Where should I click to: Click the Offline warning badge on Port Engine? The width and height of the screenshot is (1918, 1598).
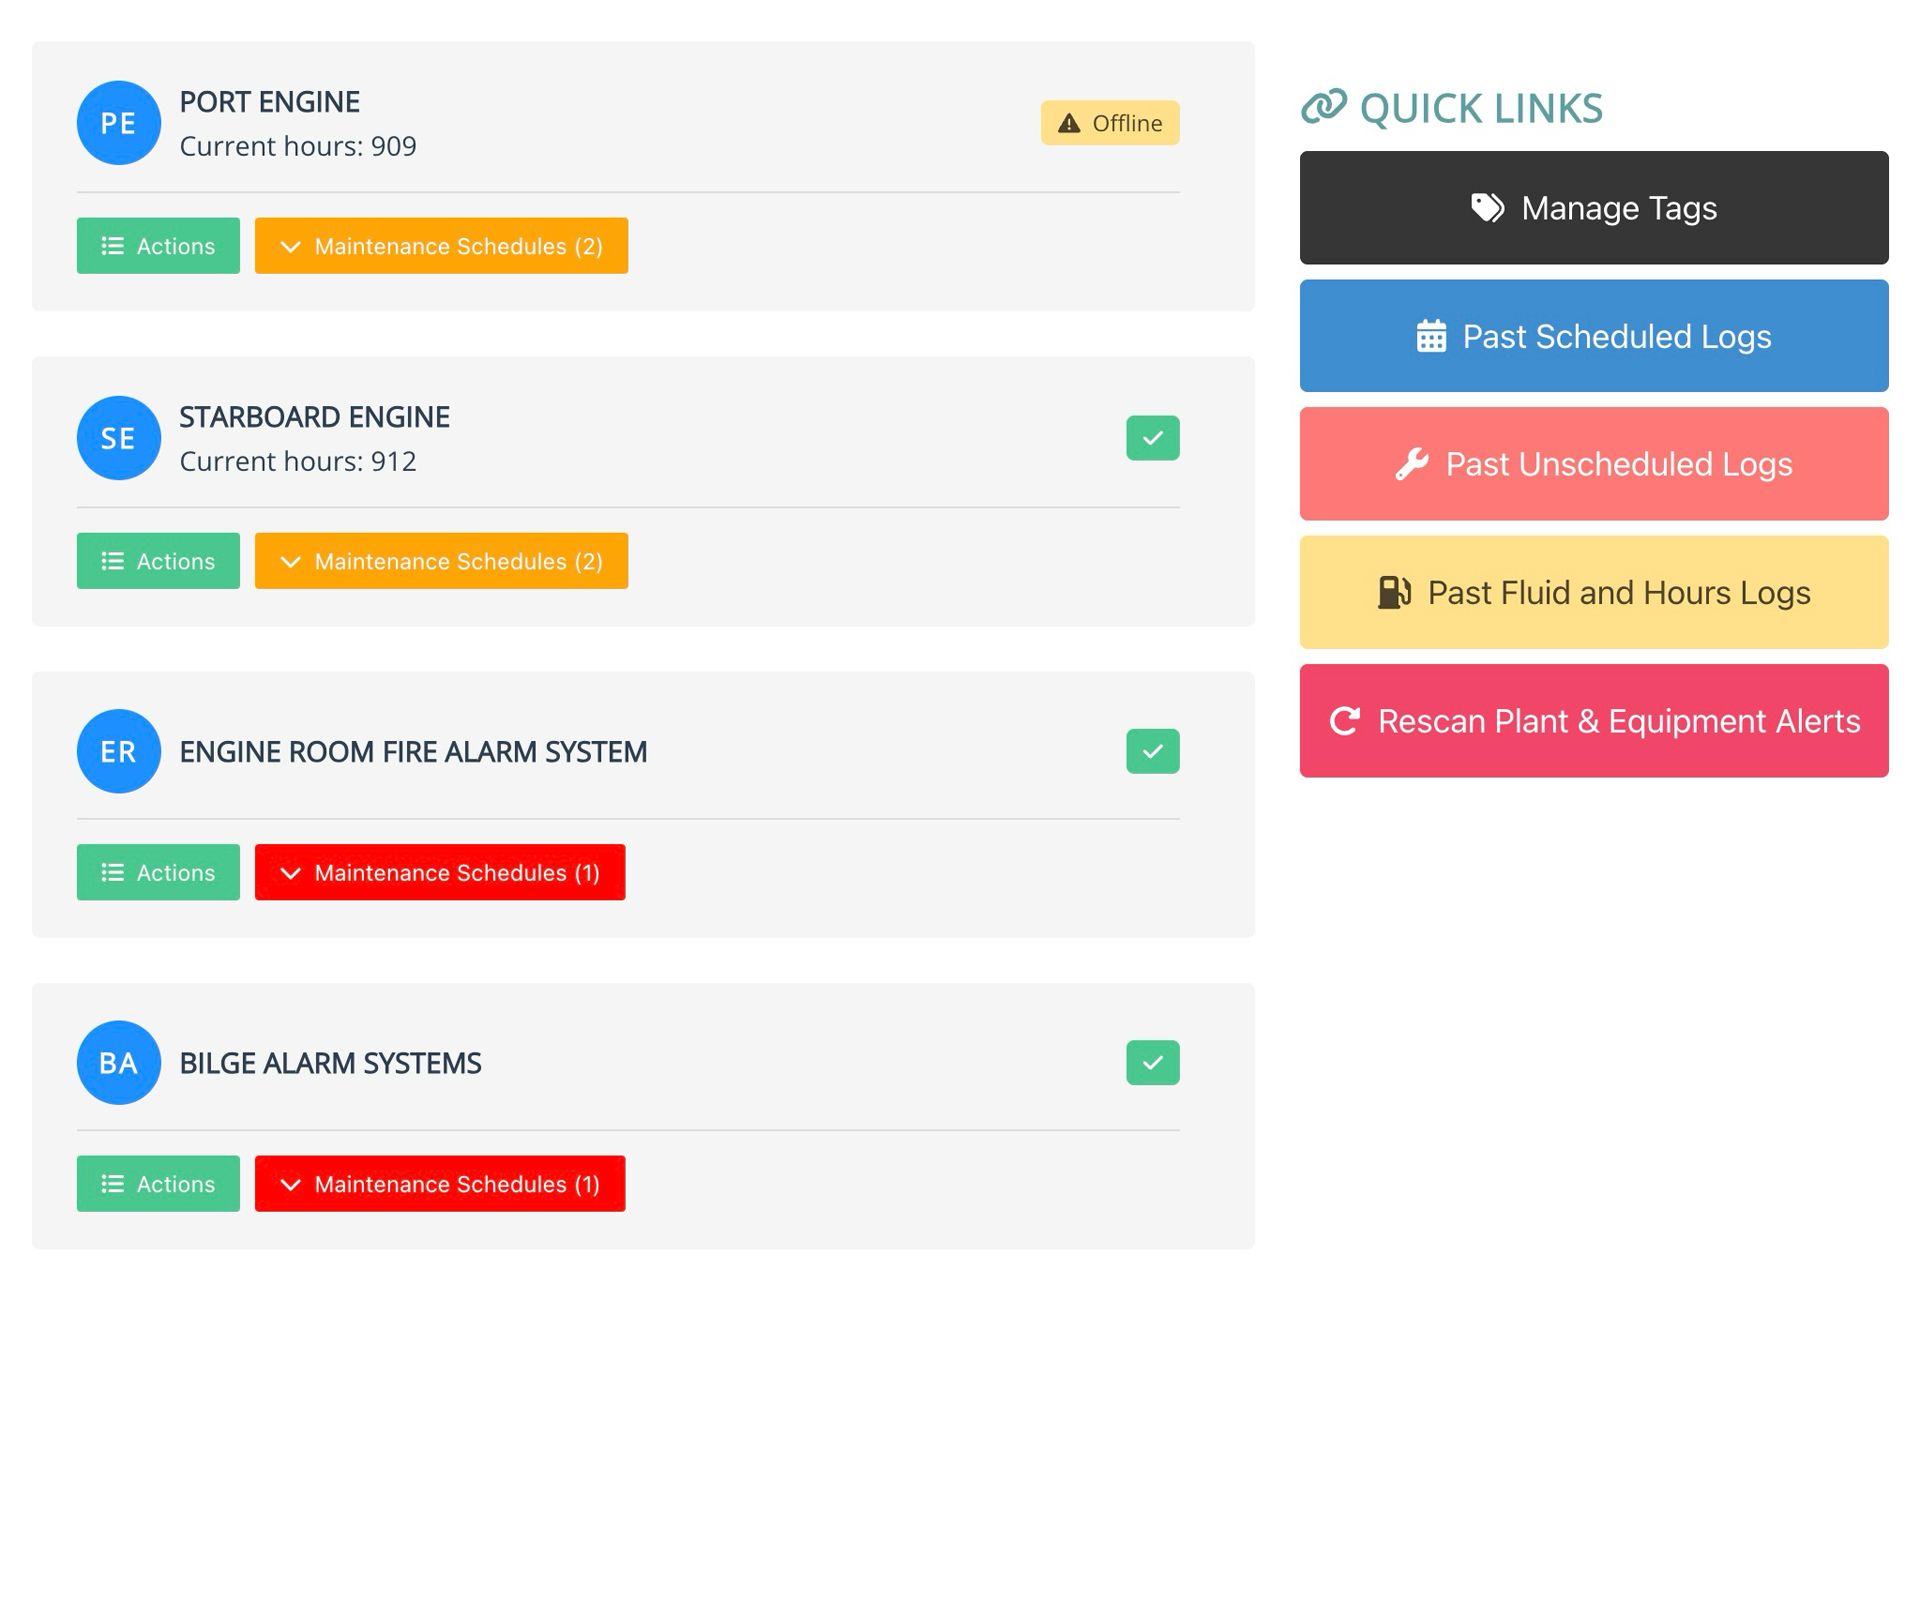click(x=1110, y=123)
